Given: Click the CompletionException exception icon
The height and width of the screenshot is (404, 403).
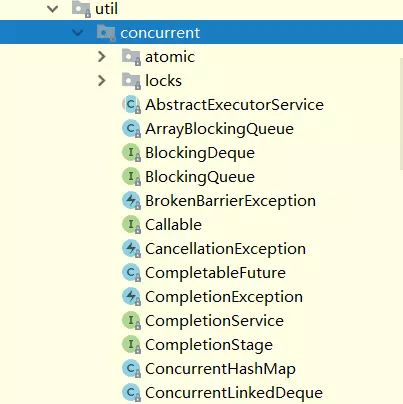Looking at the screenshot, I should click(x=131, y=297).
